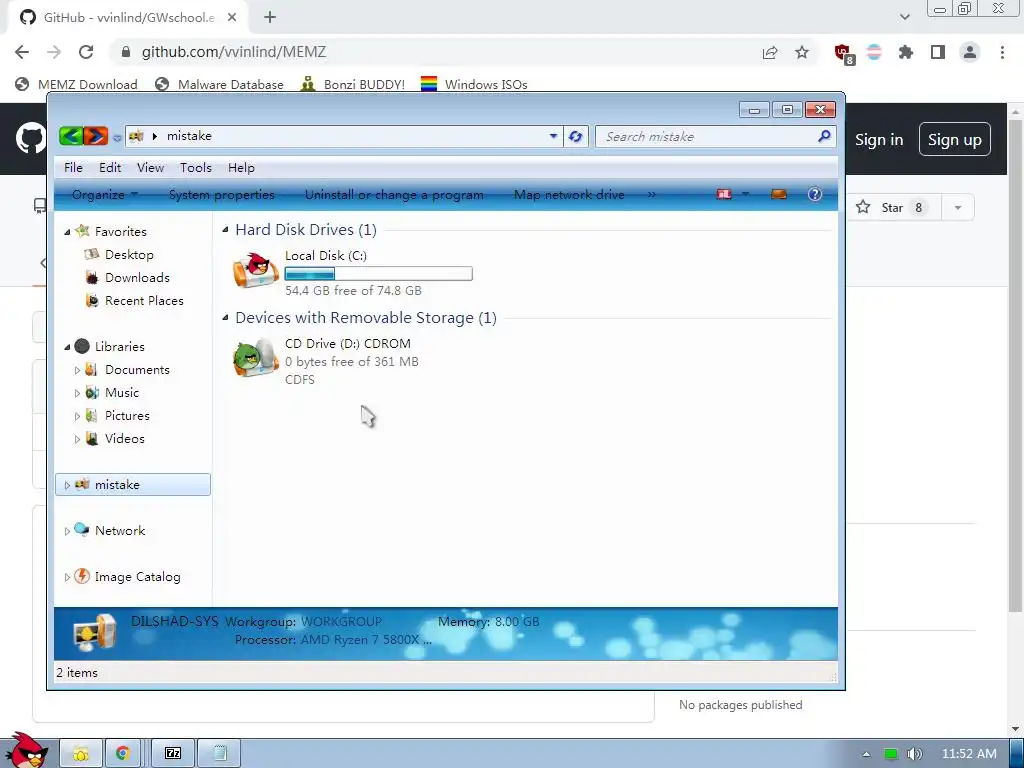Toggle the Chrome side panel
Image resolution: width=1024 pixels, height=768 pixels.
point(938,52)
